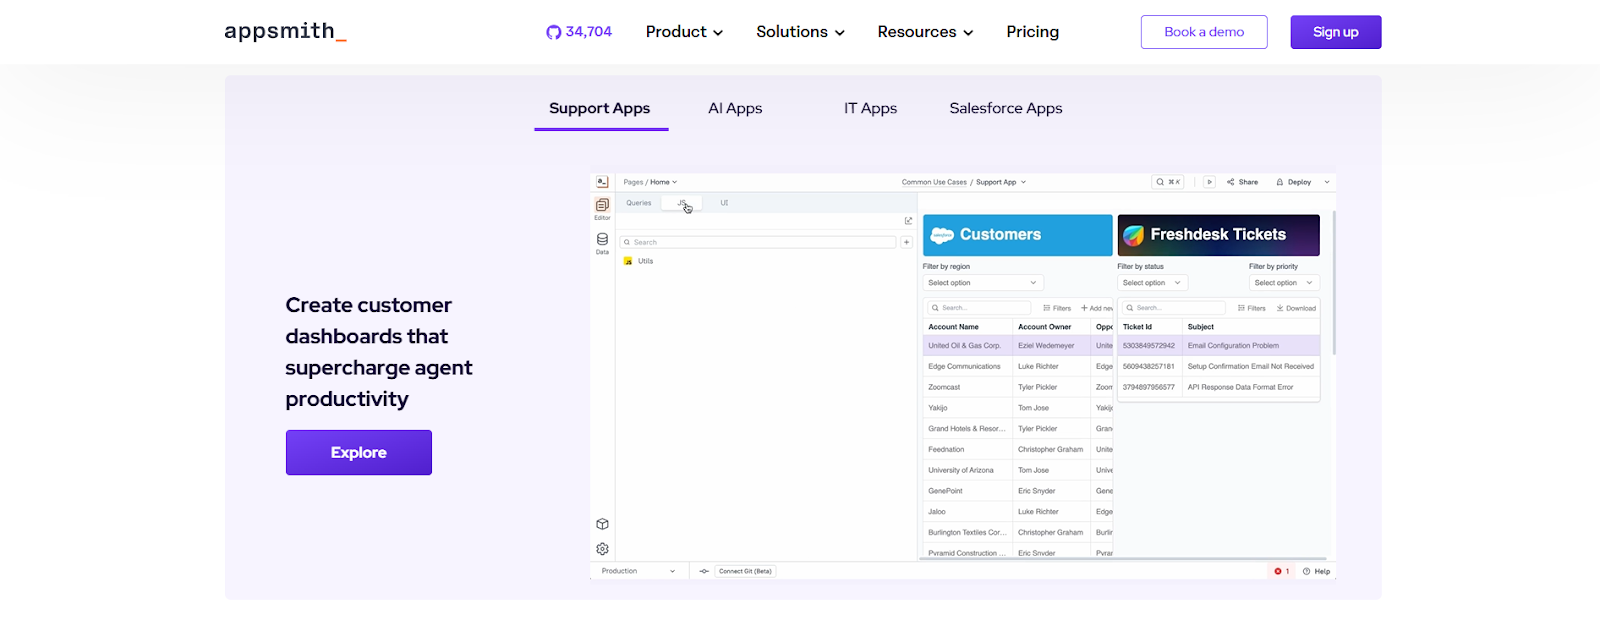Click ticket Email Configuration Problem subject
1600x626 pixels.
pyautogui.click(x=1233, y=346)
